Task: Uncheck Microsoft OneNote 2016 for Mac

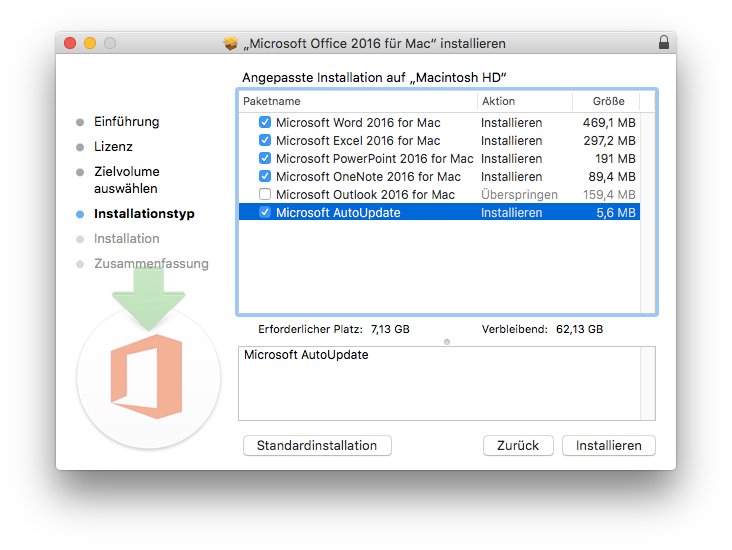Action: click(265, 176)
